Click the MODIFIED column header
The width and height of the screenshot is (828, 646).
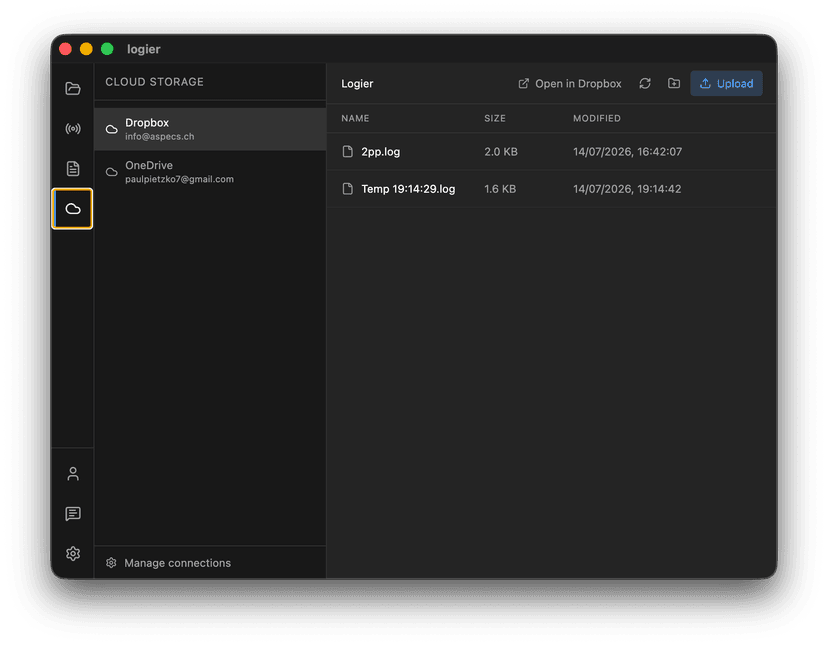tap(597, 118)
